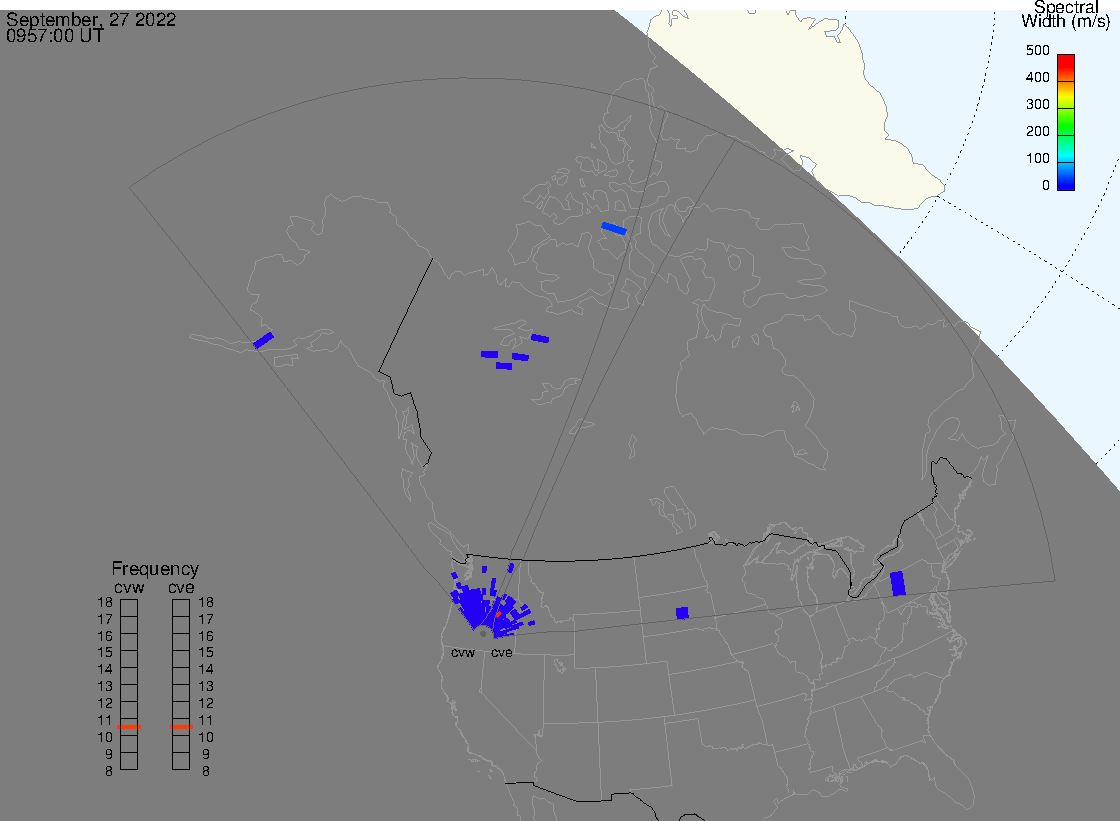Click the blue scatter block near Lake Ontario
Image resolution: width=1120 pixels, height=821 pixels.
(x=898, y=583)
